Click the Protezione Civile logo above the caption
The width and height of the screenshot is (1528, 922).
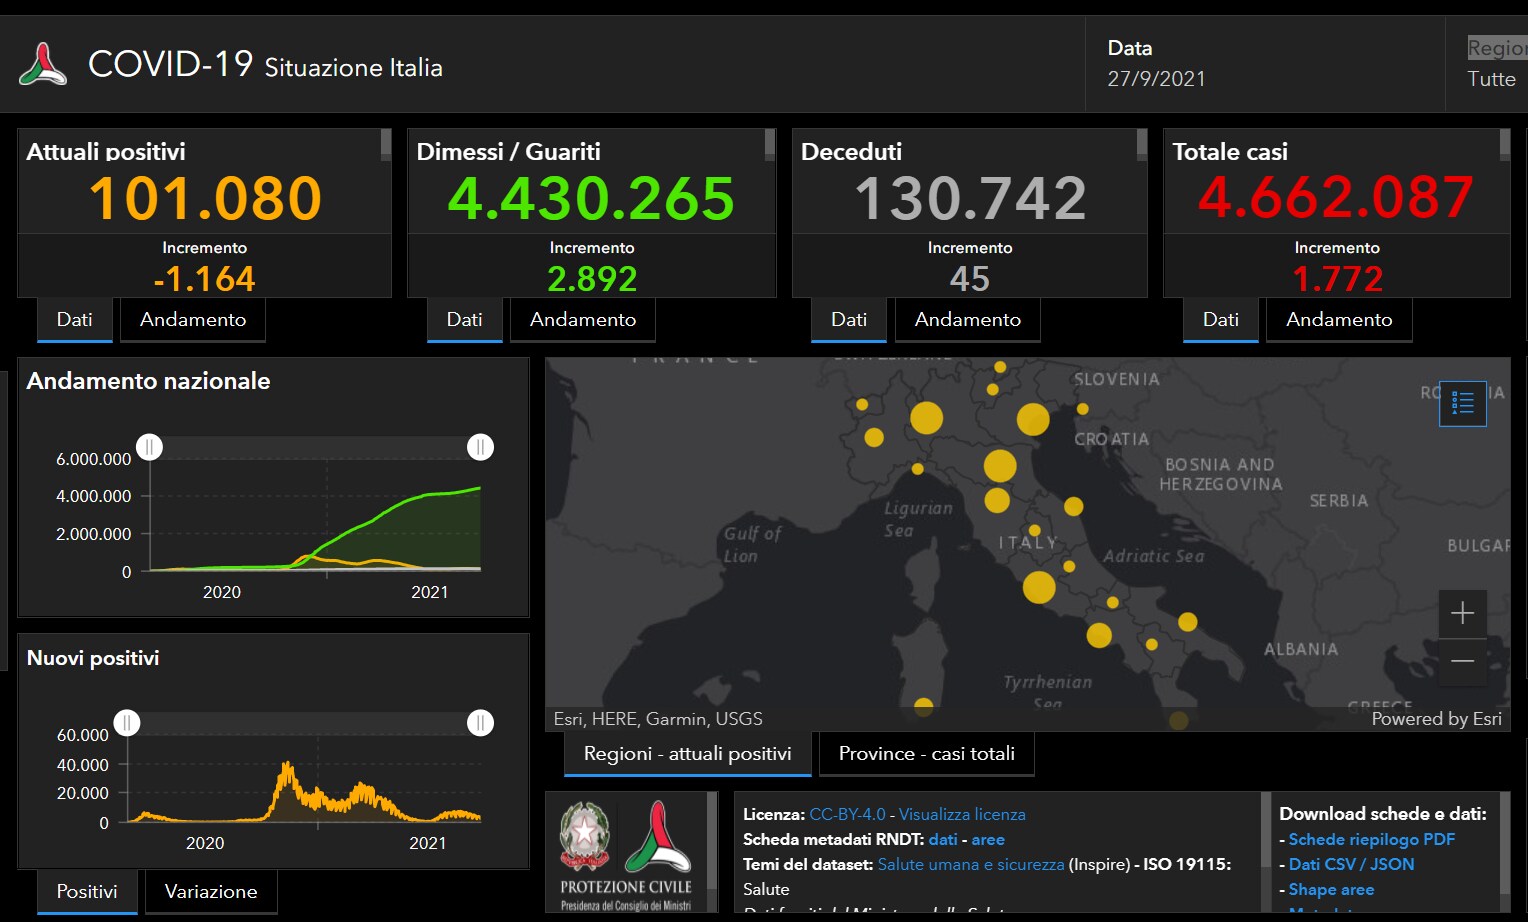[658, 837]
